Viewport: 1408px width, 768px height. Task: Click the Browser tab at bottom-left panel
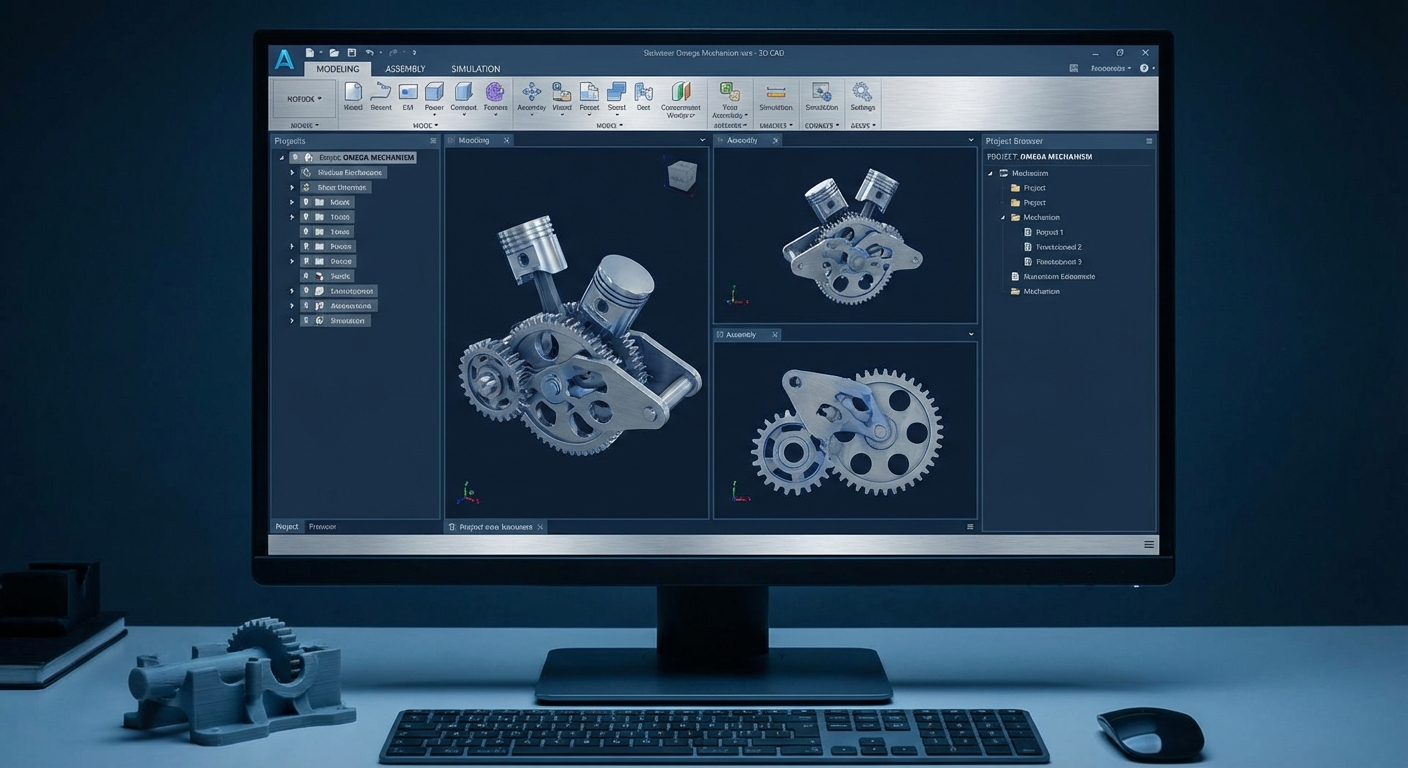(x=322, y=526)
